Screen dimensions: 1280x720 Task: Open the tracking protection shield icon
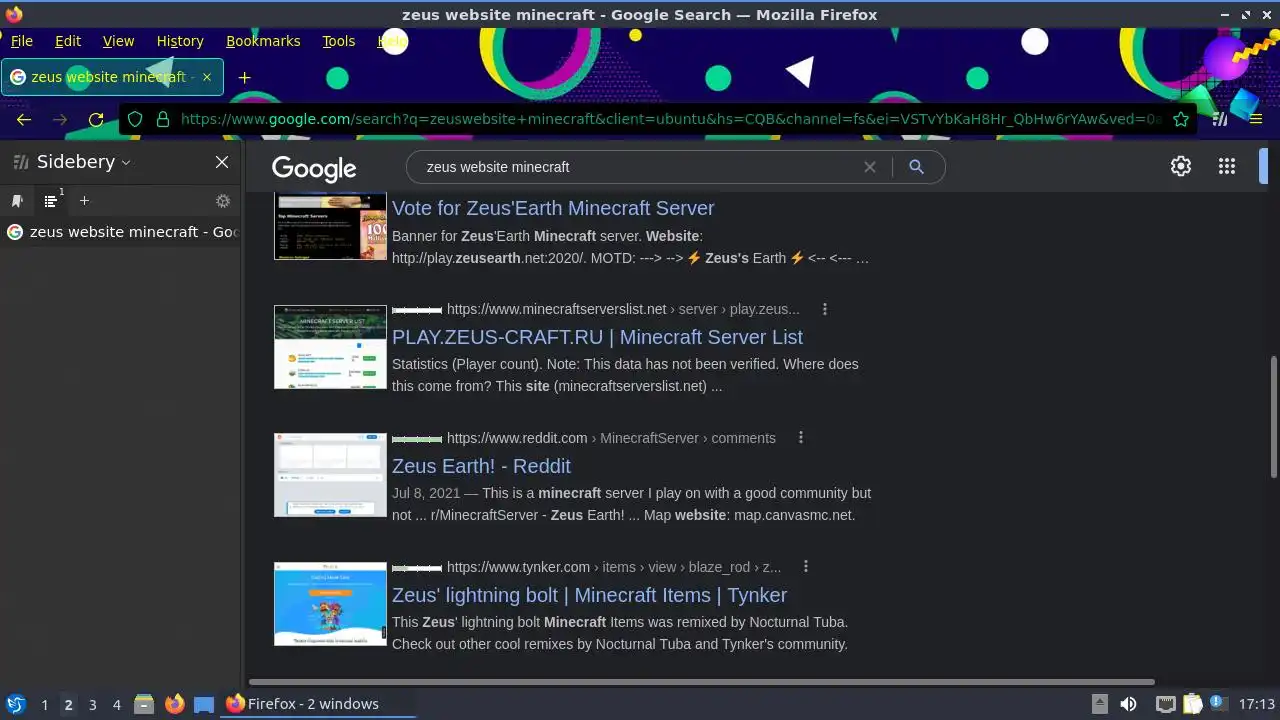point(135,119)
